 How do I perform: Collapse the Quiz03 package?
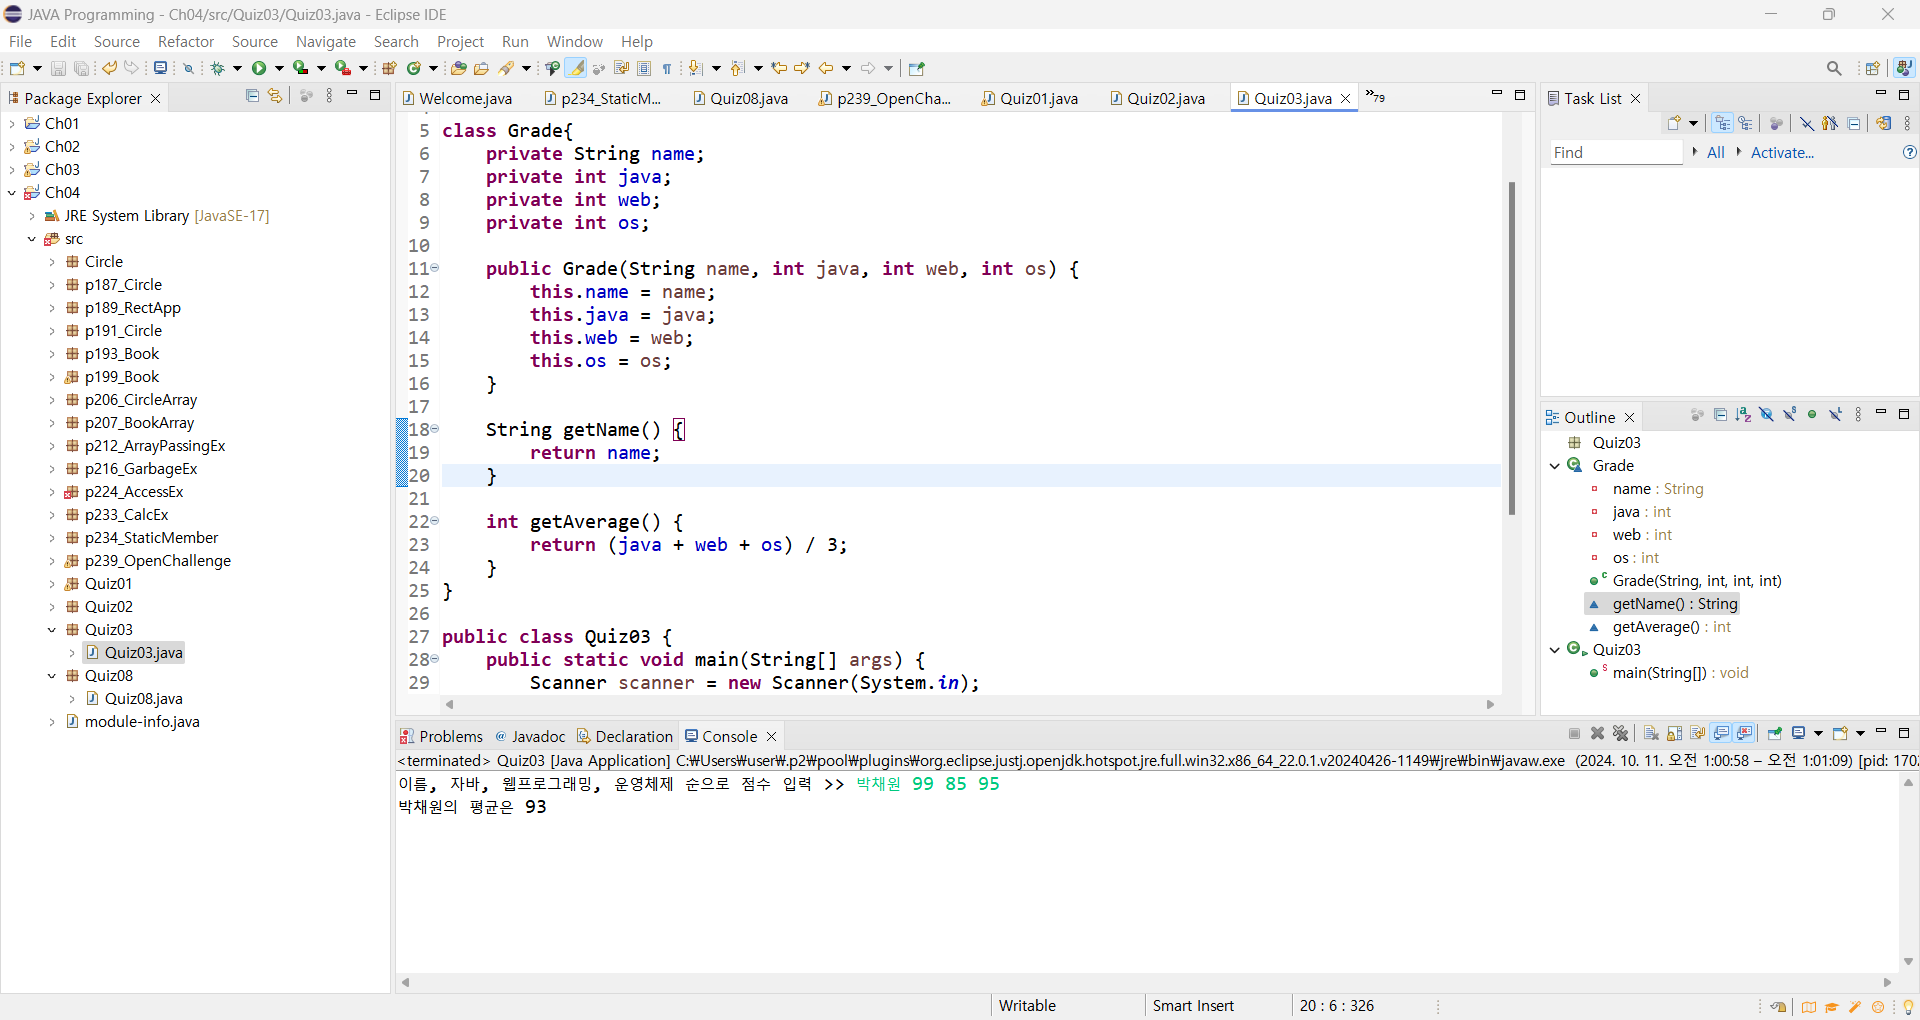[52, 629]
